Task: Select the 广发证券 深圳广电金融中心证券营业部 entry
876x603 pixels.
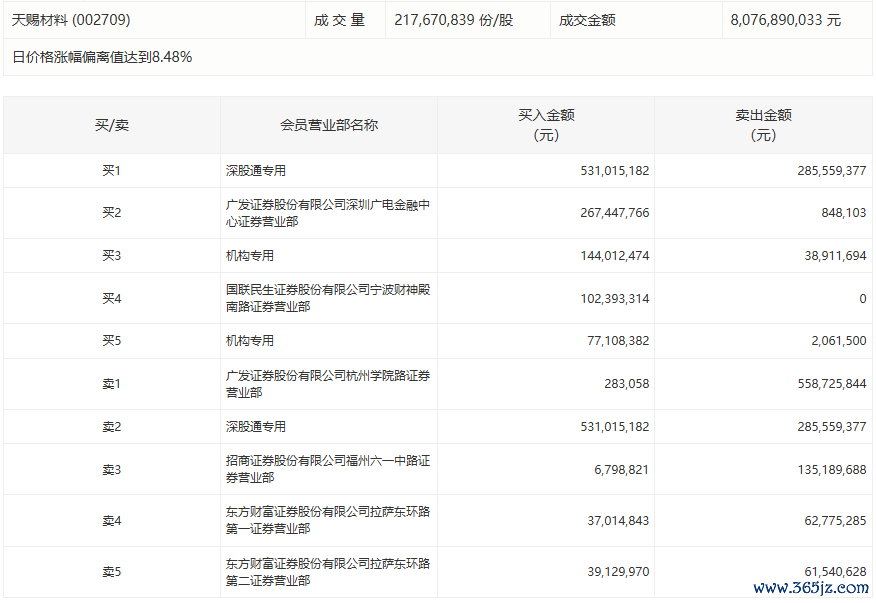Action: pyautogui.click(x=328, y=213)
